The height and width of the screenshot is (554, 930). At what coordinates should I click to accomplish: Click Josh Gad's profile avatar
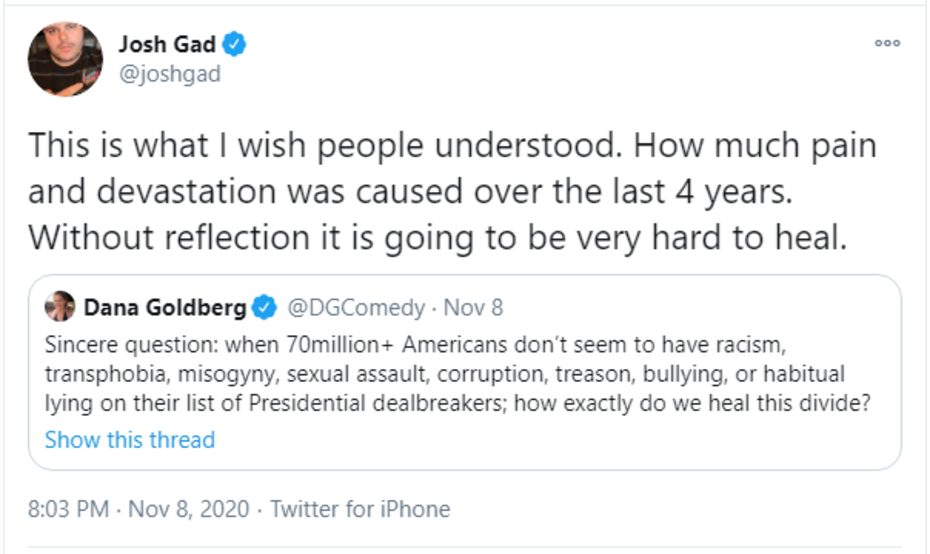65,59
